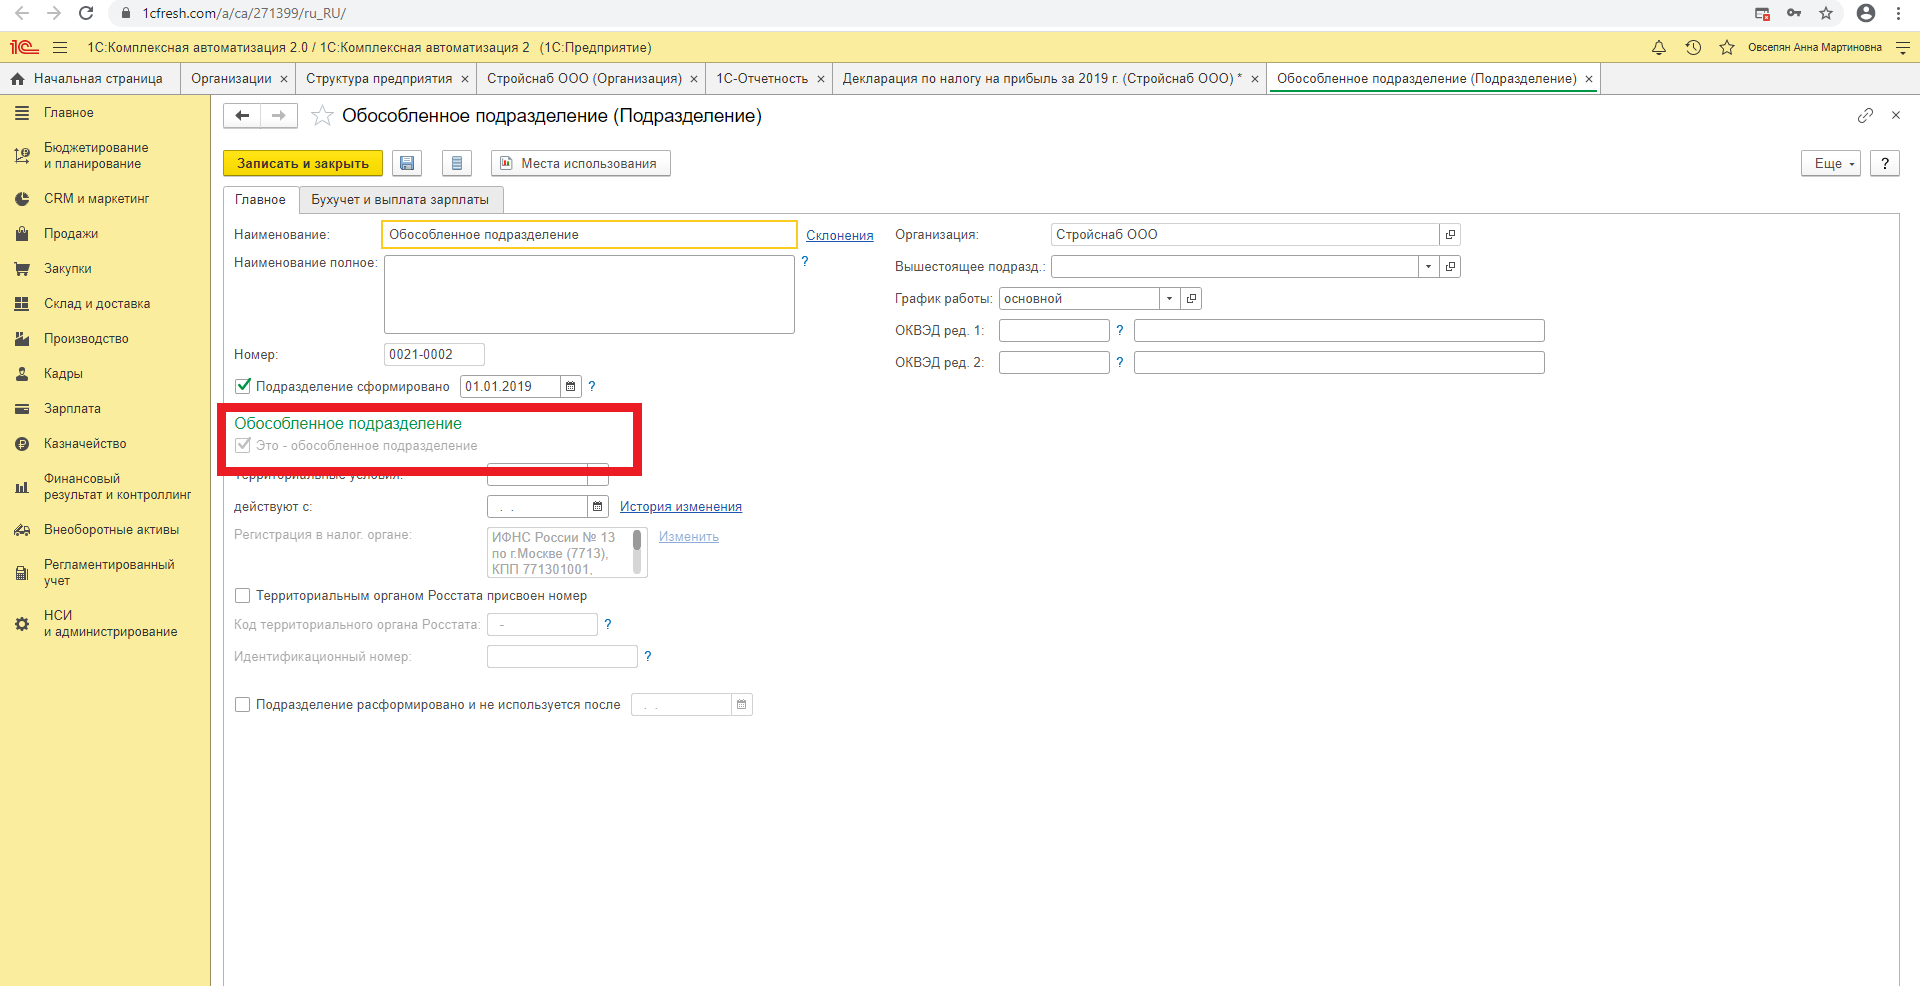This screenshot has height=986, width=1920.
Task: Click the document report icon beside save
Action: (x=457, y=163)
